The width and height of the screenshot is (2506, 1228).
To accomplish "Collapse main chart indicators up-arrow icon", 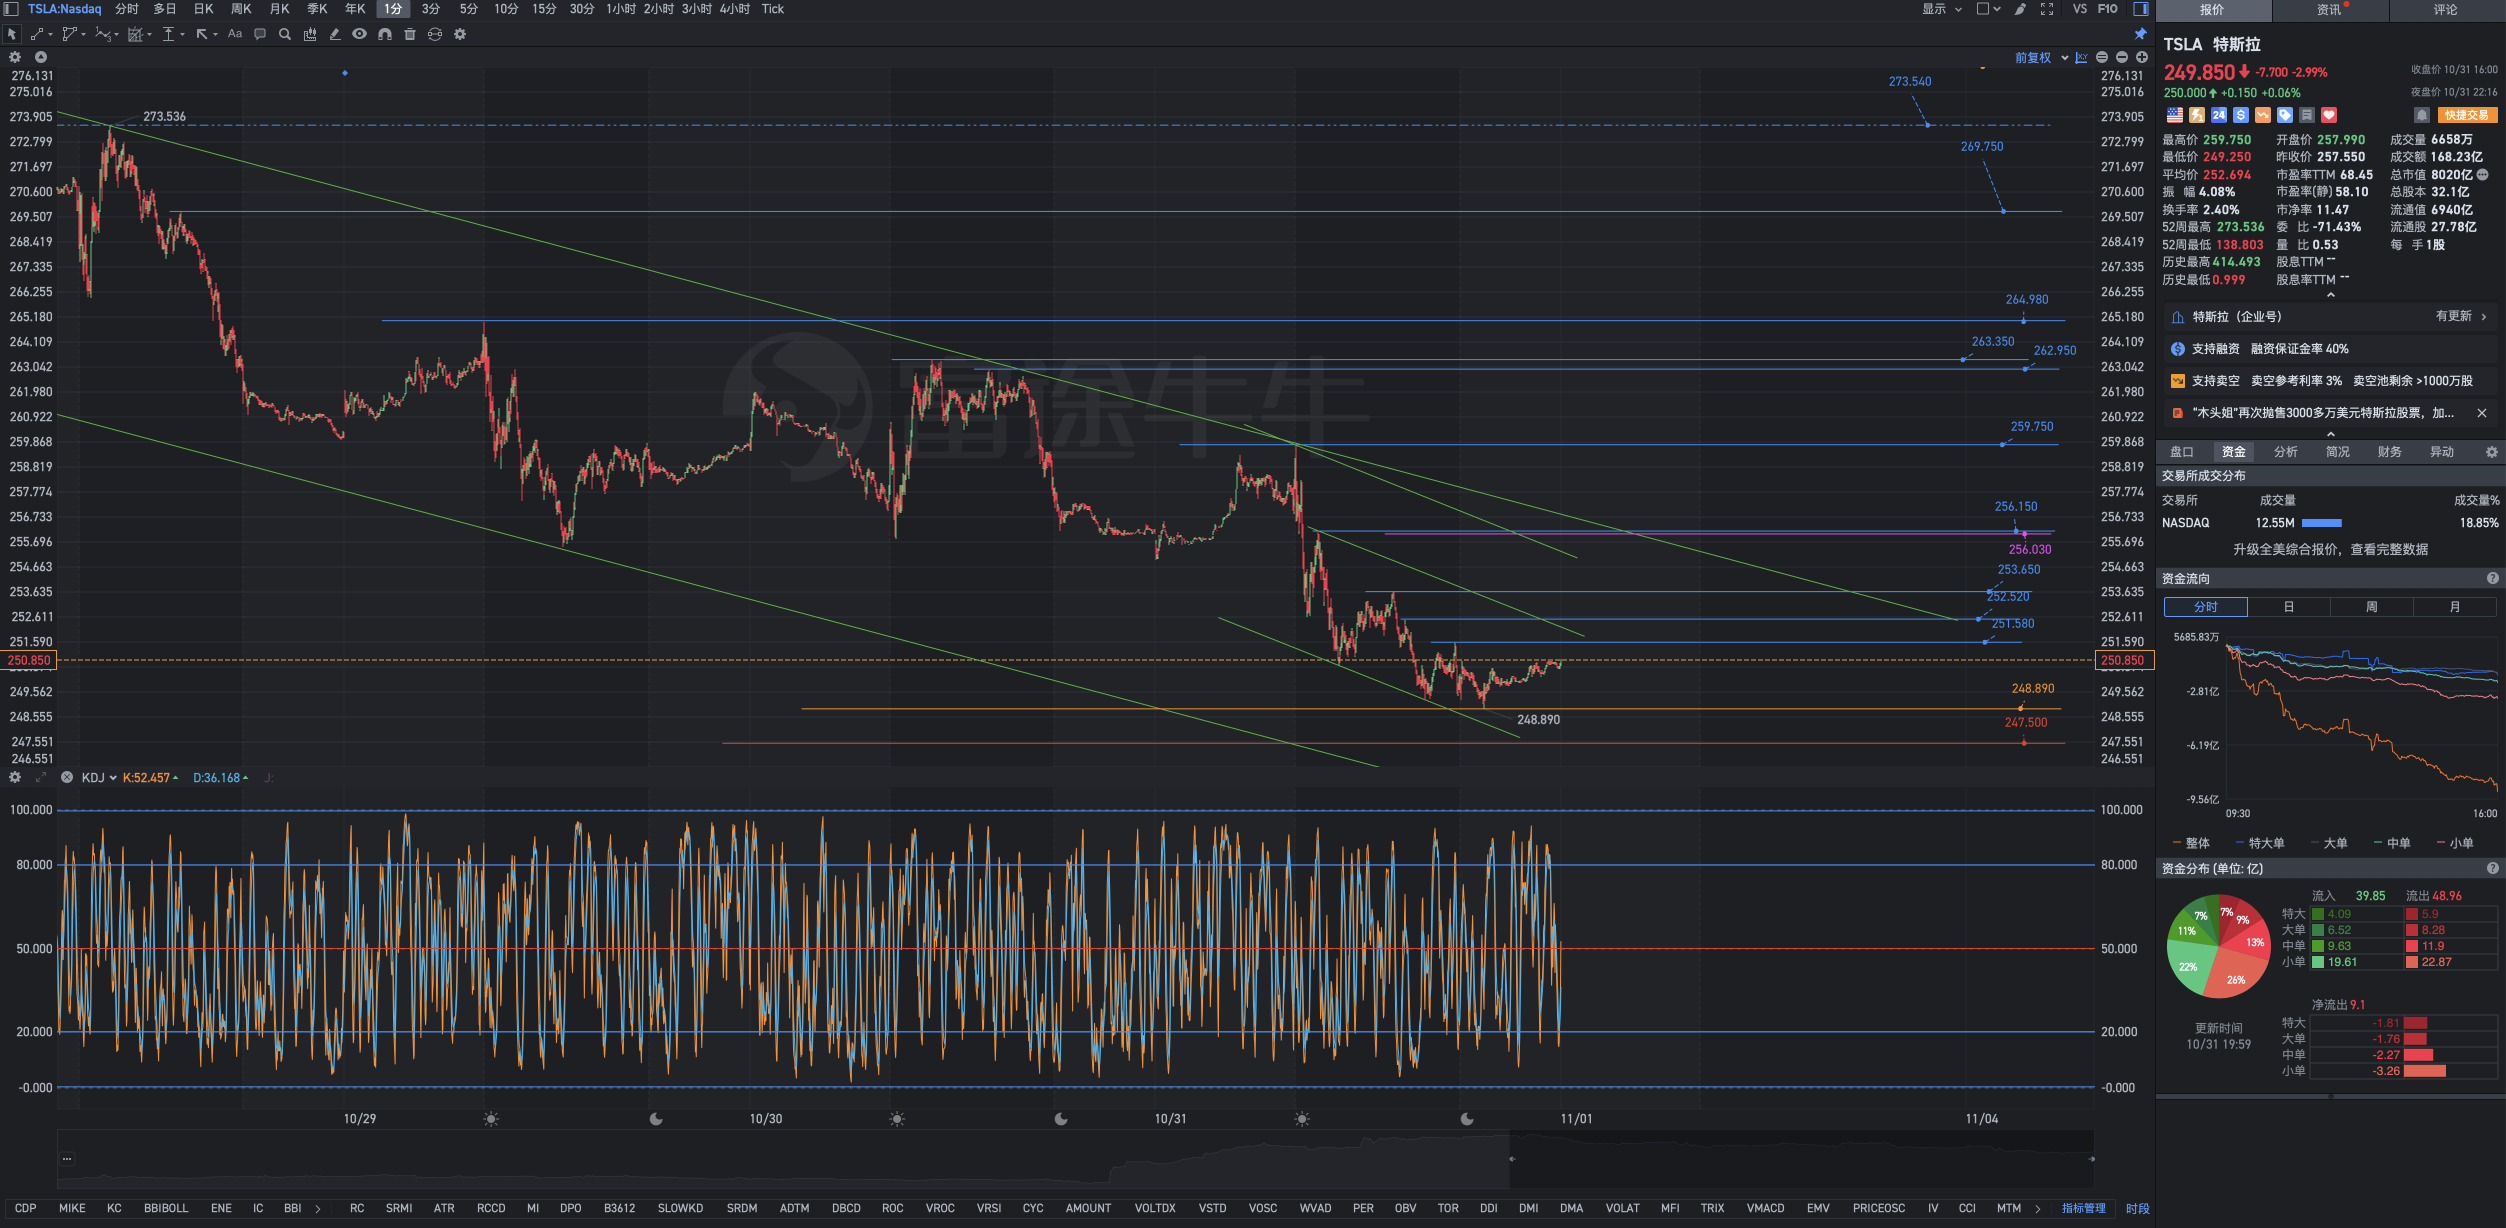I will tap(41, 57).
